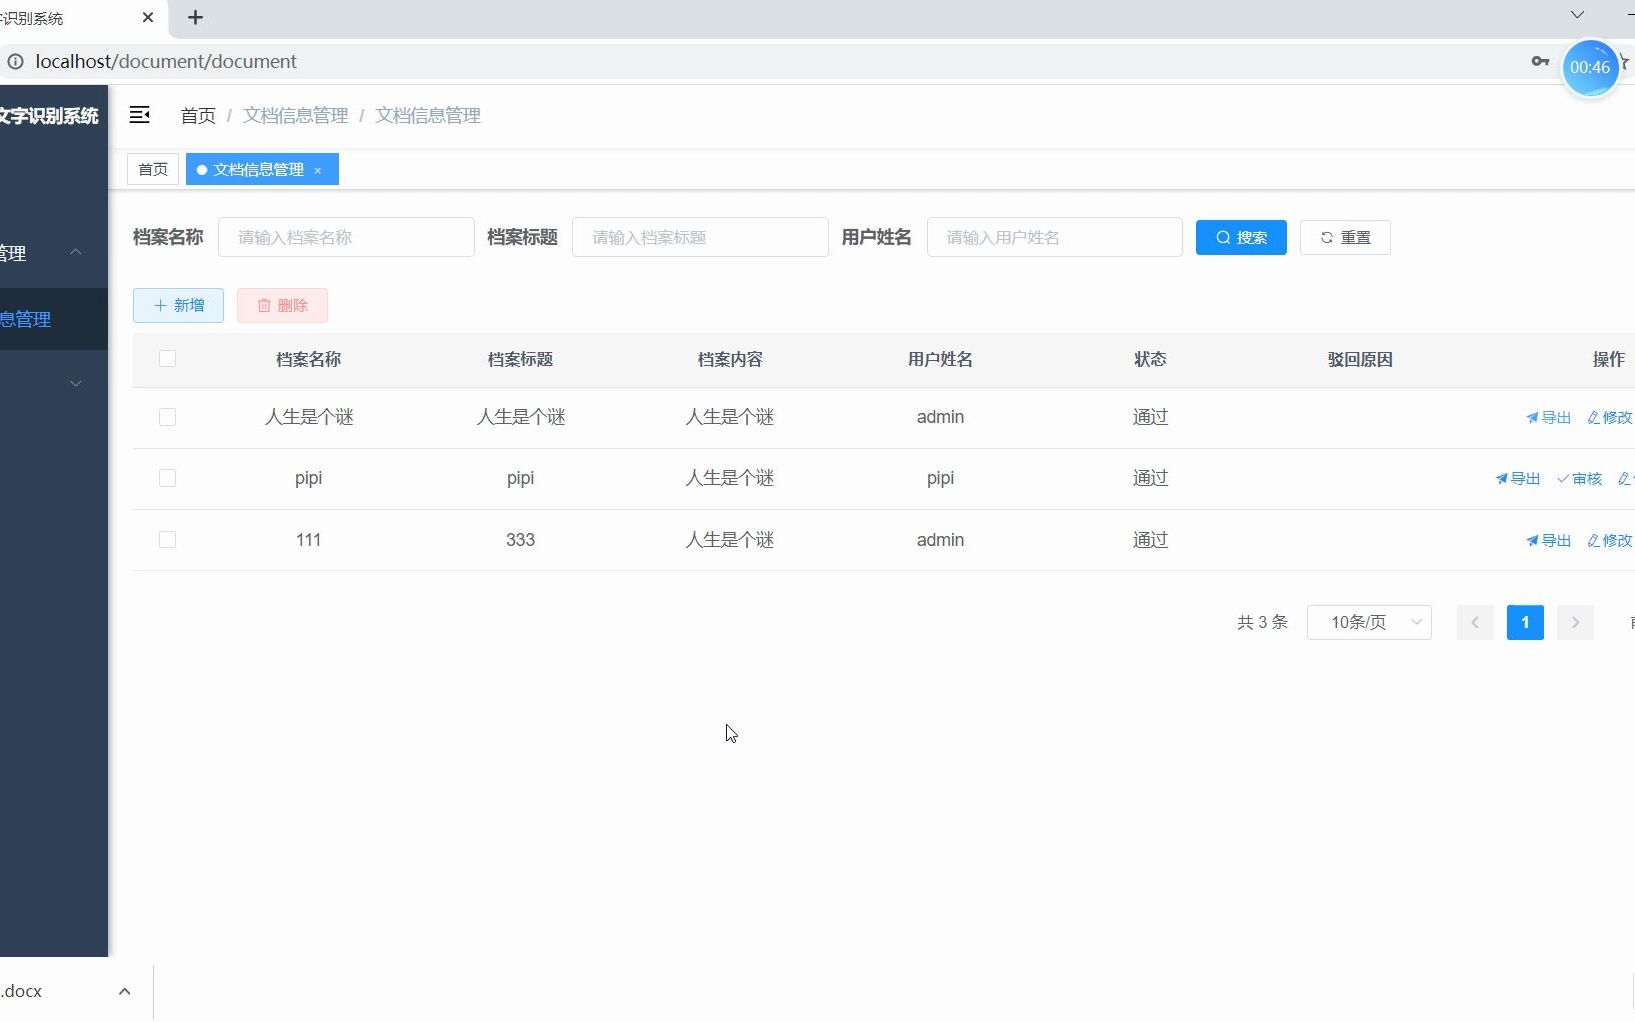Open a new browser tab with plus icon
The image size is (1635, 1022).
point(195,18)
